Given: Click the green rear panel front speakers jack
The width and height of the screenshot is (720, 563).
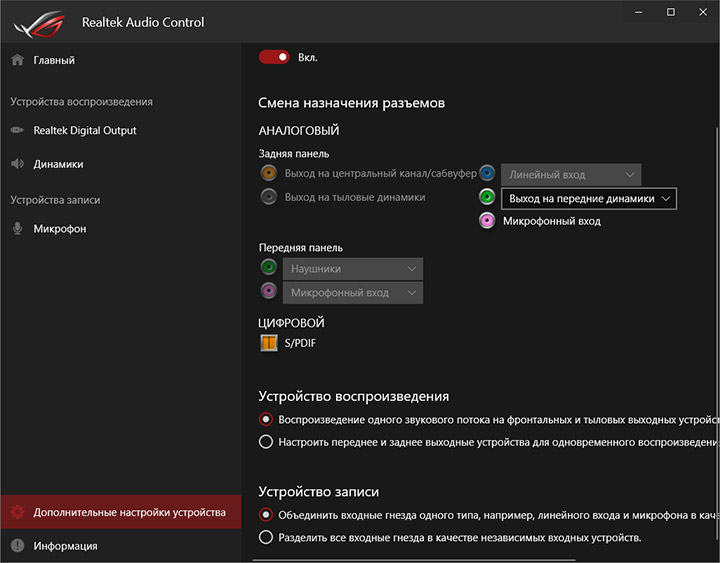Looking at the screenshot, I should tap(487, 197).
